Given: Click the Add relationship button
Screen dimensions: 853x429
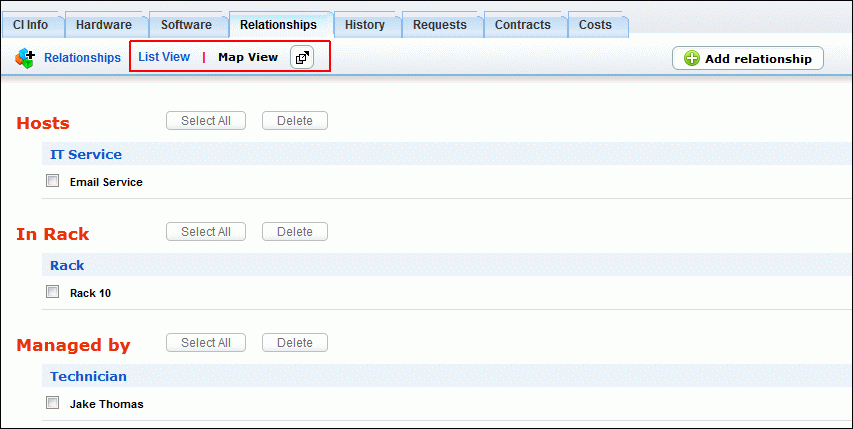Looking at the screenshot, I should (x=747, y=58).
